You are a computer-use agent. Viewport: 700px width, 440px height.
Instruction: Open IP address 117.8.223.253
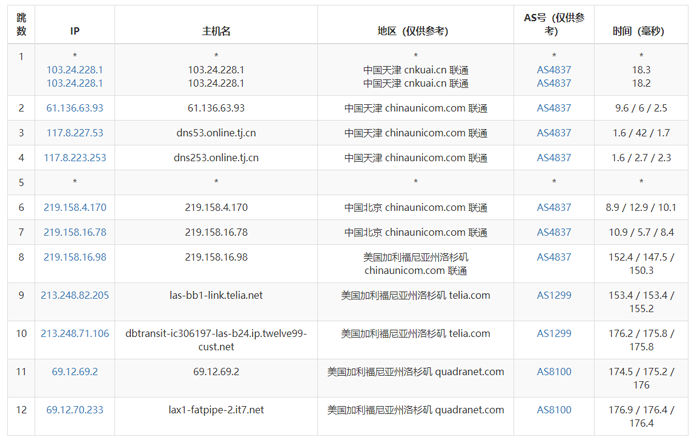75,158
